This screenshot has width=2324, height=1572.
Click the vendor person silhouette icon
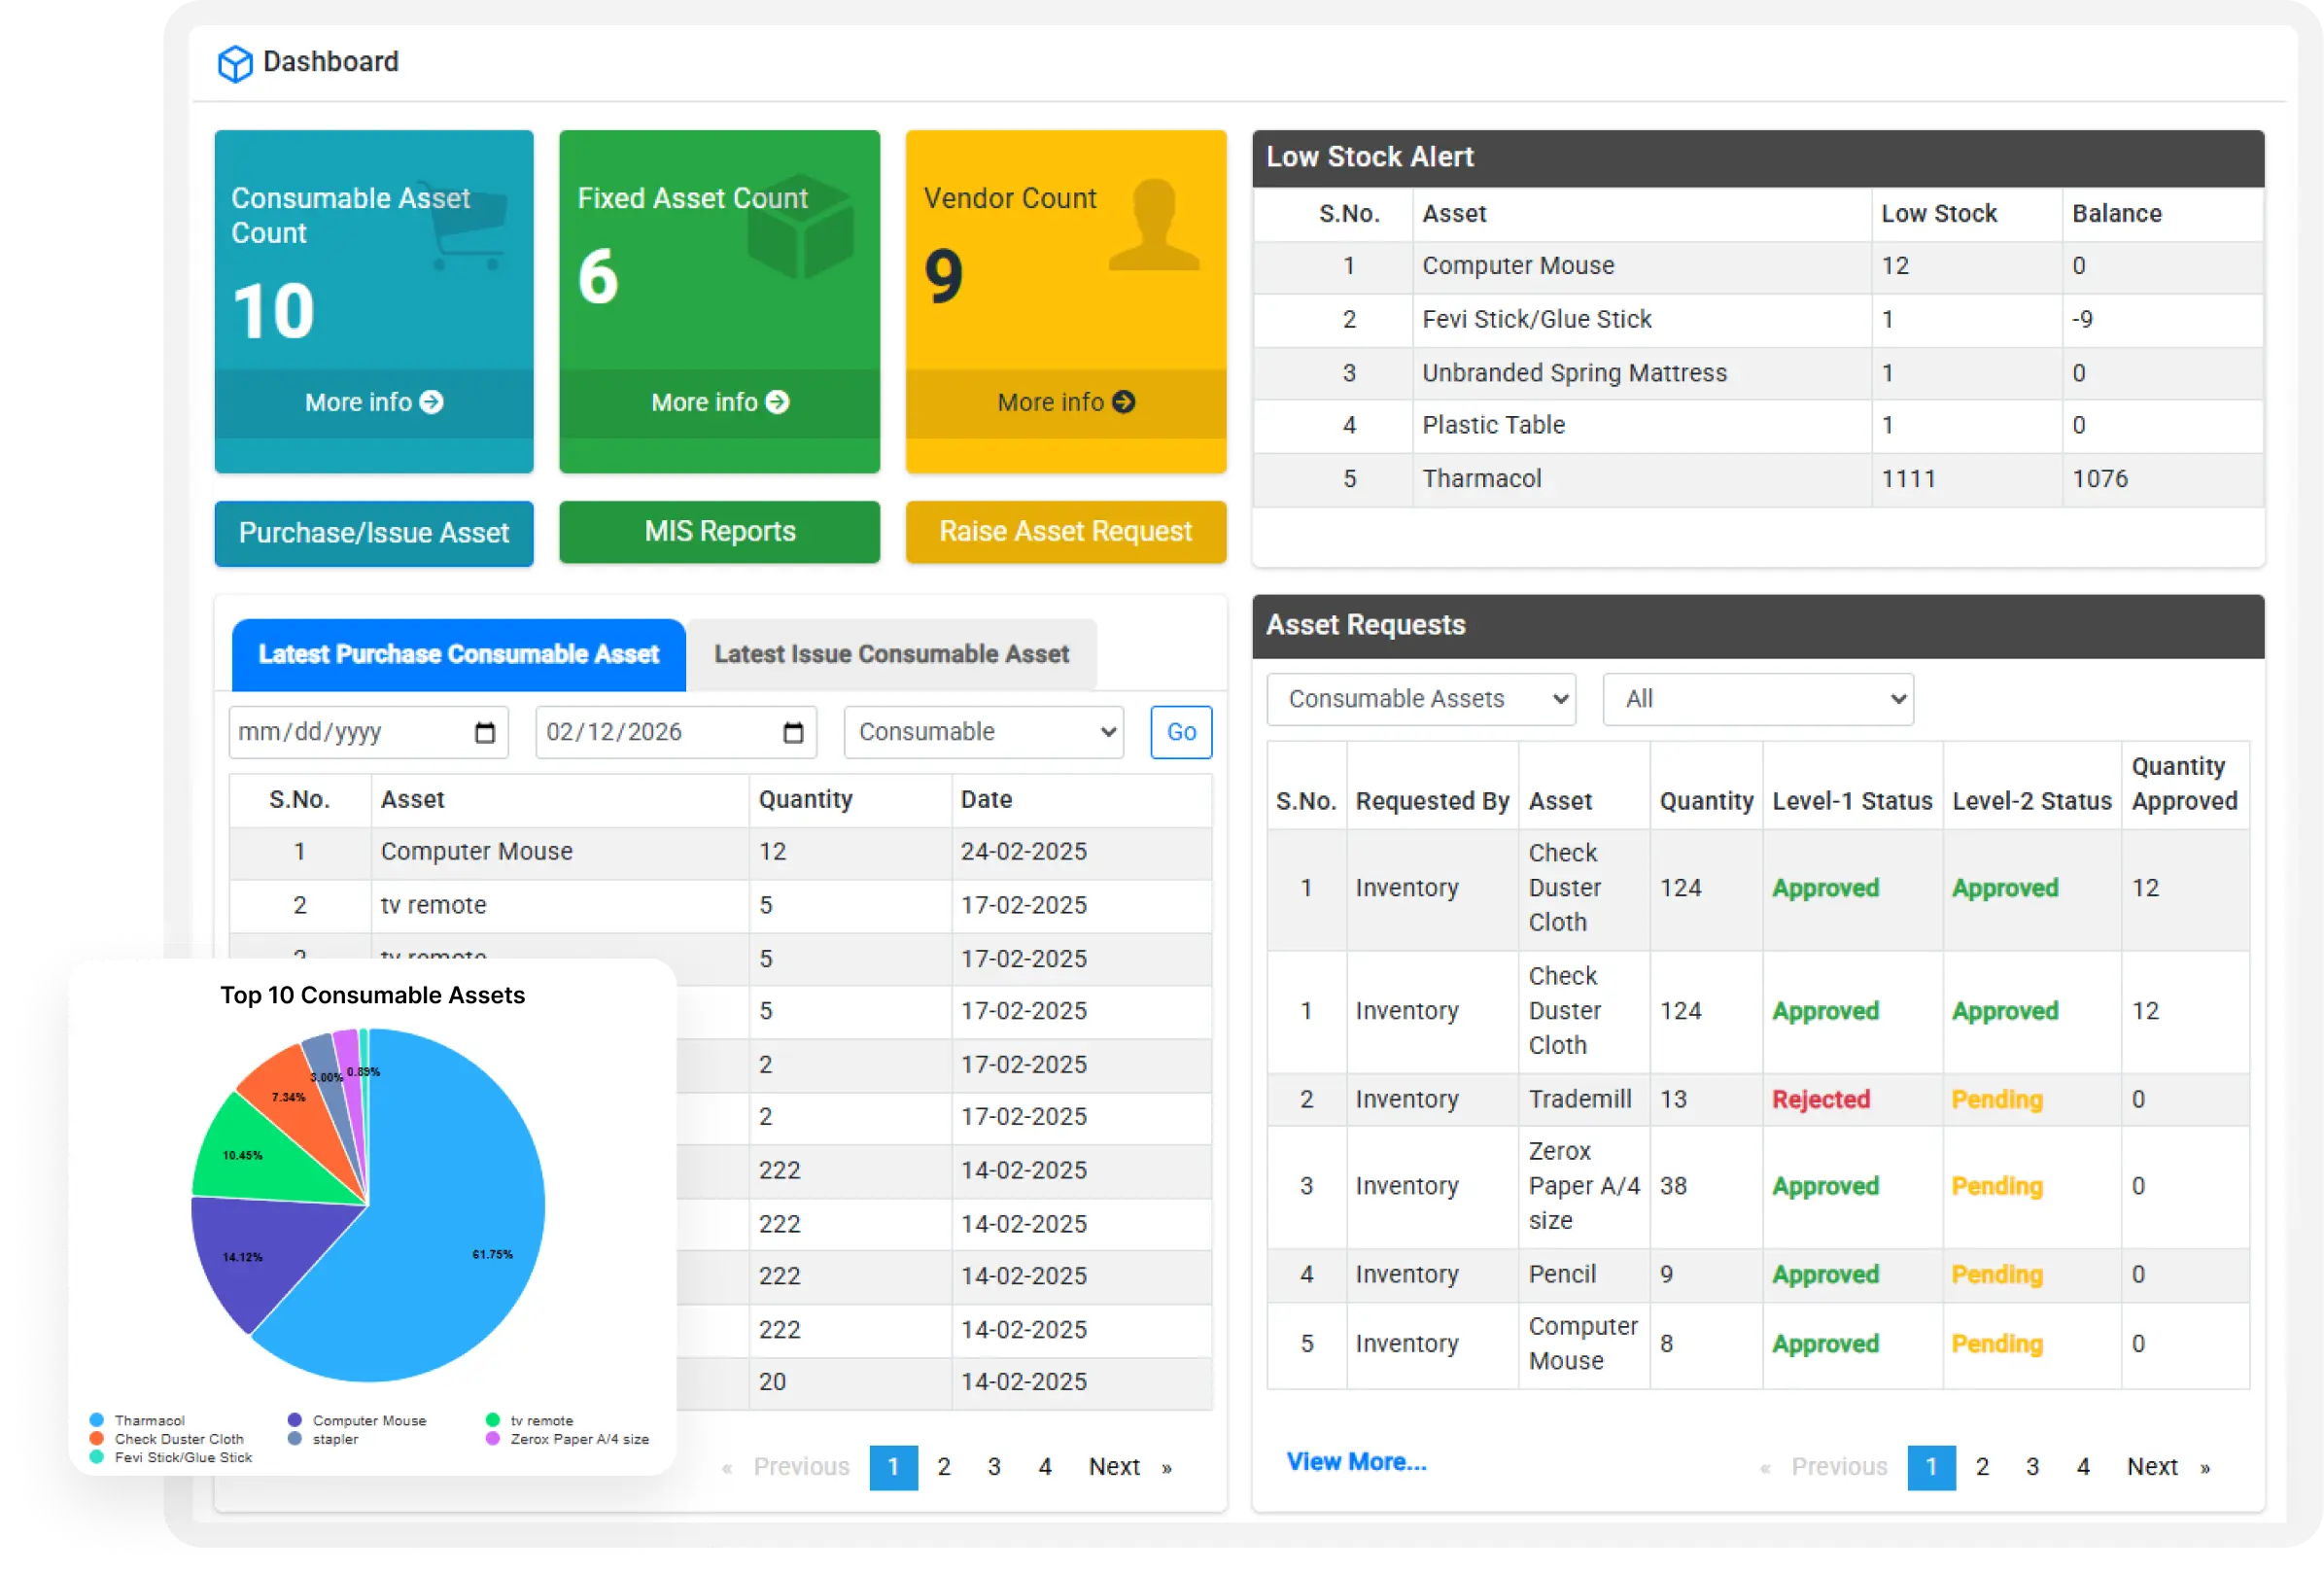1155,226
